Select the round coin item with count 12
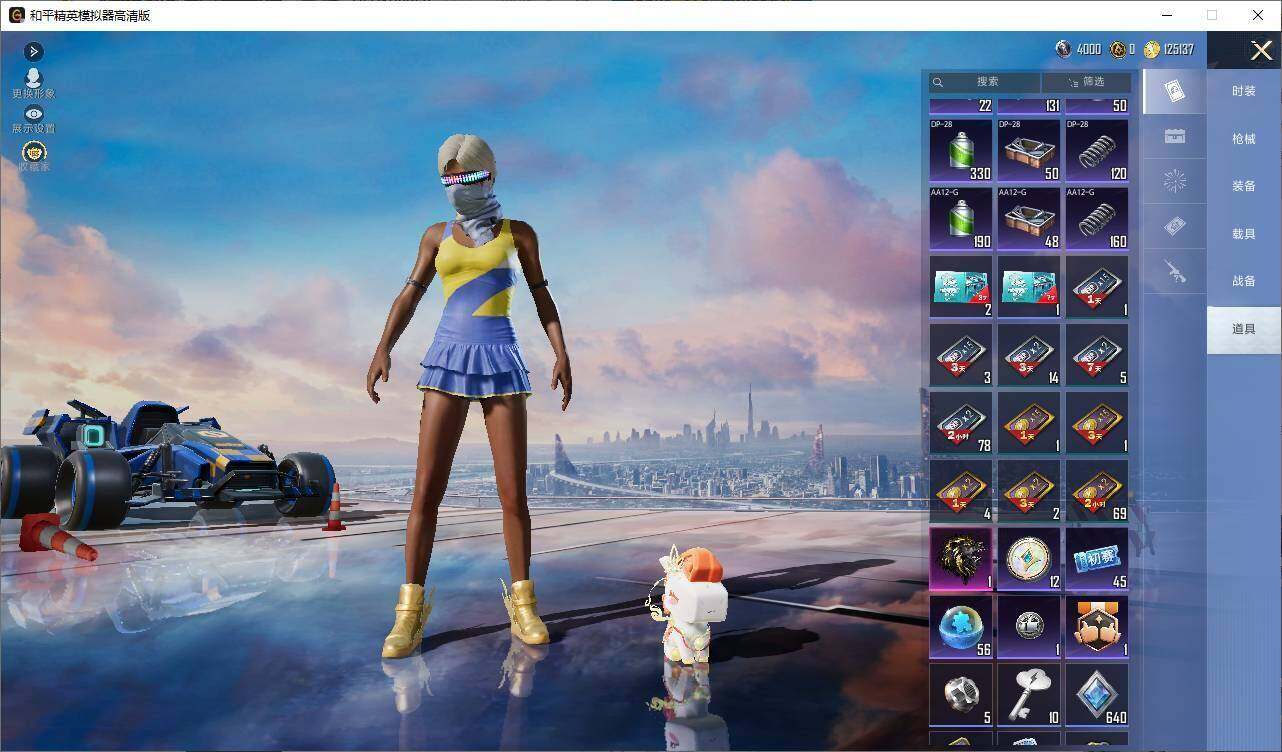Viewport: 1282px width, 752px height. pos(1029,558)
